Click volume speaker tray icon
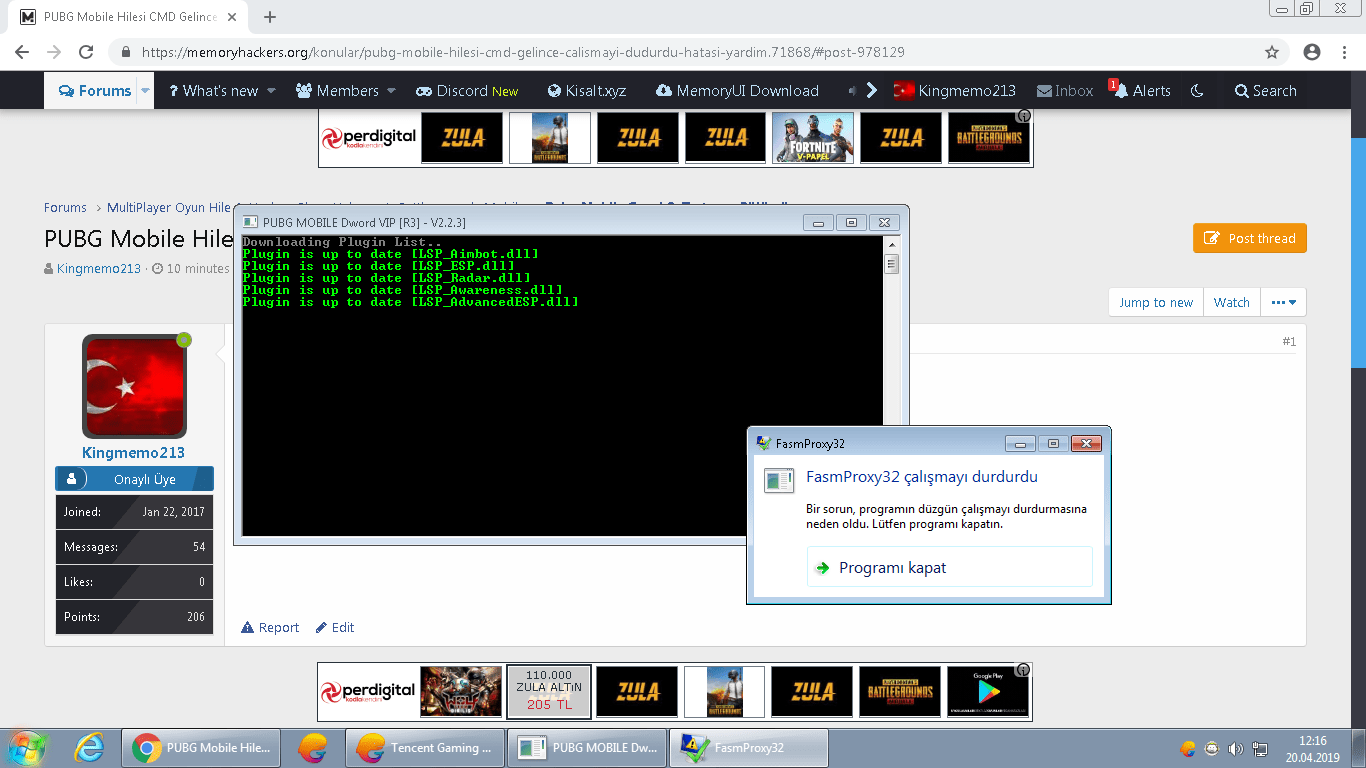This screenshot has width=1366, height=768. [1236, 748]
